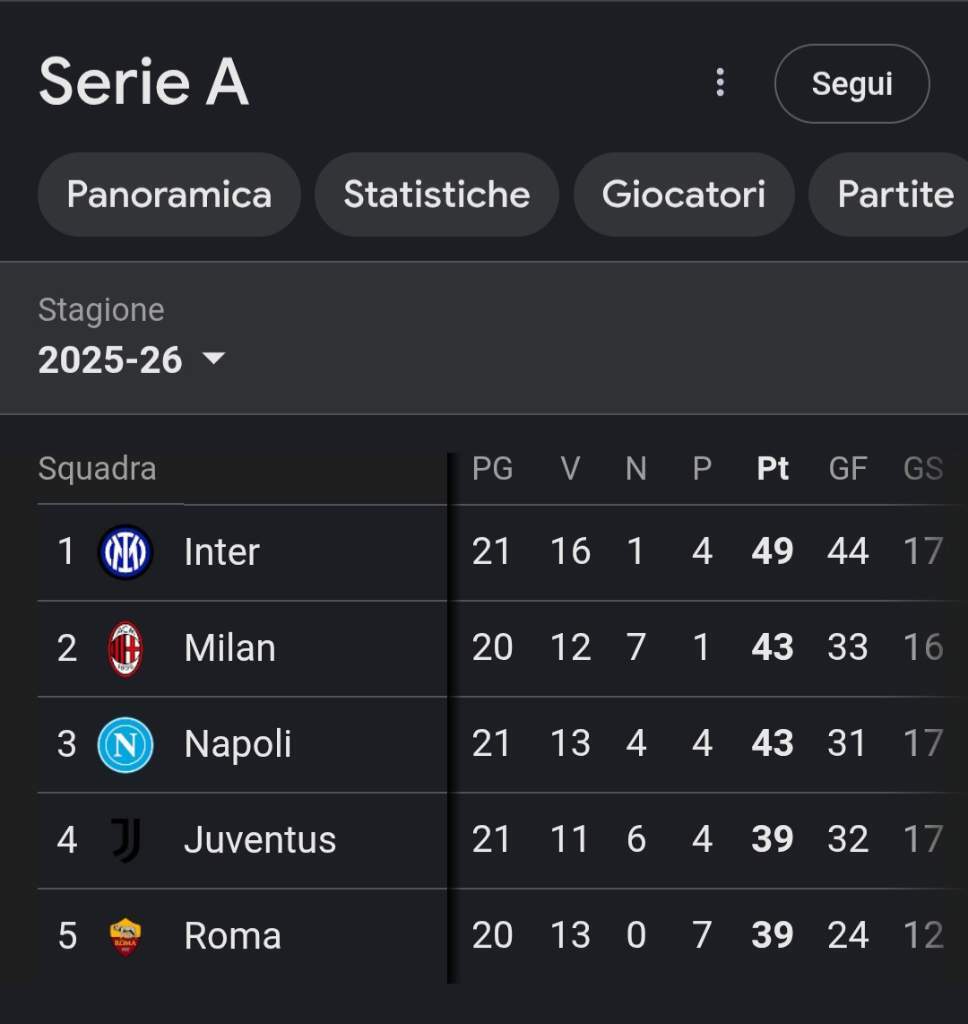Click the Juventus club logo
Image resolution: width=968 pixels, height=1024 pixels.
pyautogui.click(x=125, y=840)
